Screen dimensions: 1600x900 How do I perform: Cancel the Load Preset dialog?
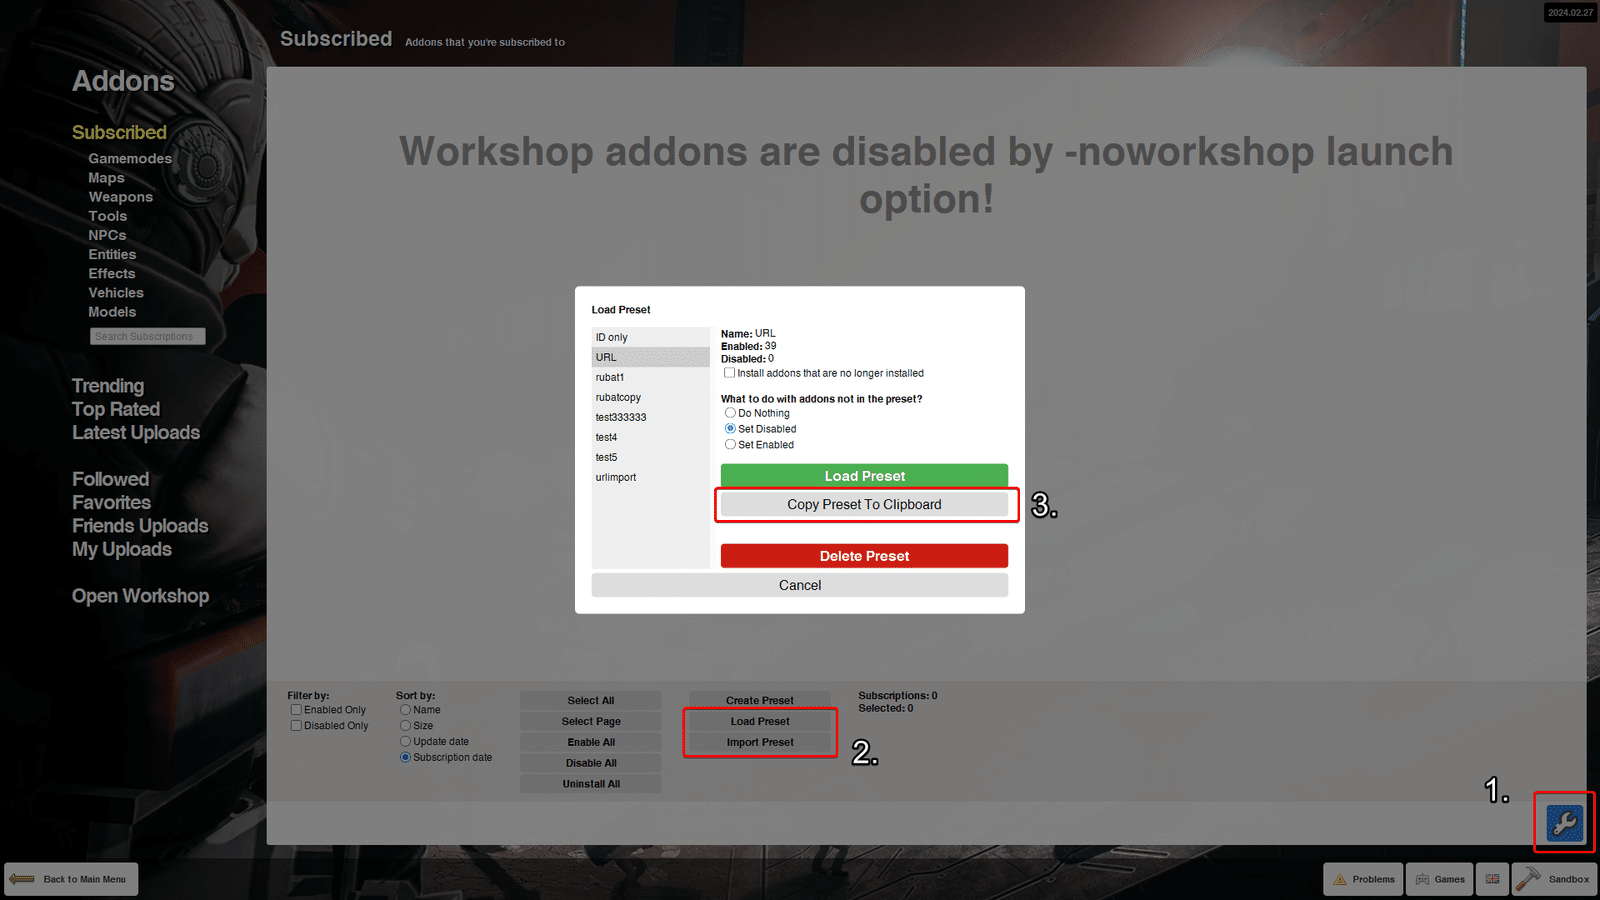tap(800, 585)
